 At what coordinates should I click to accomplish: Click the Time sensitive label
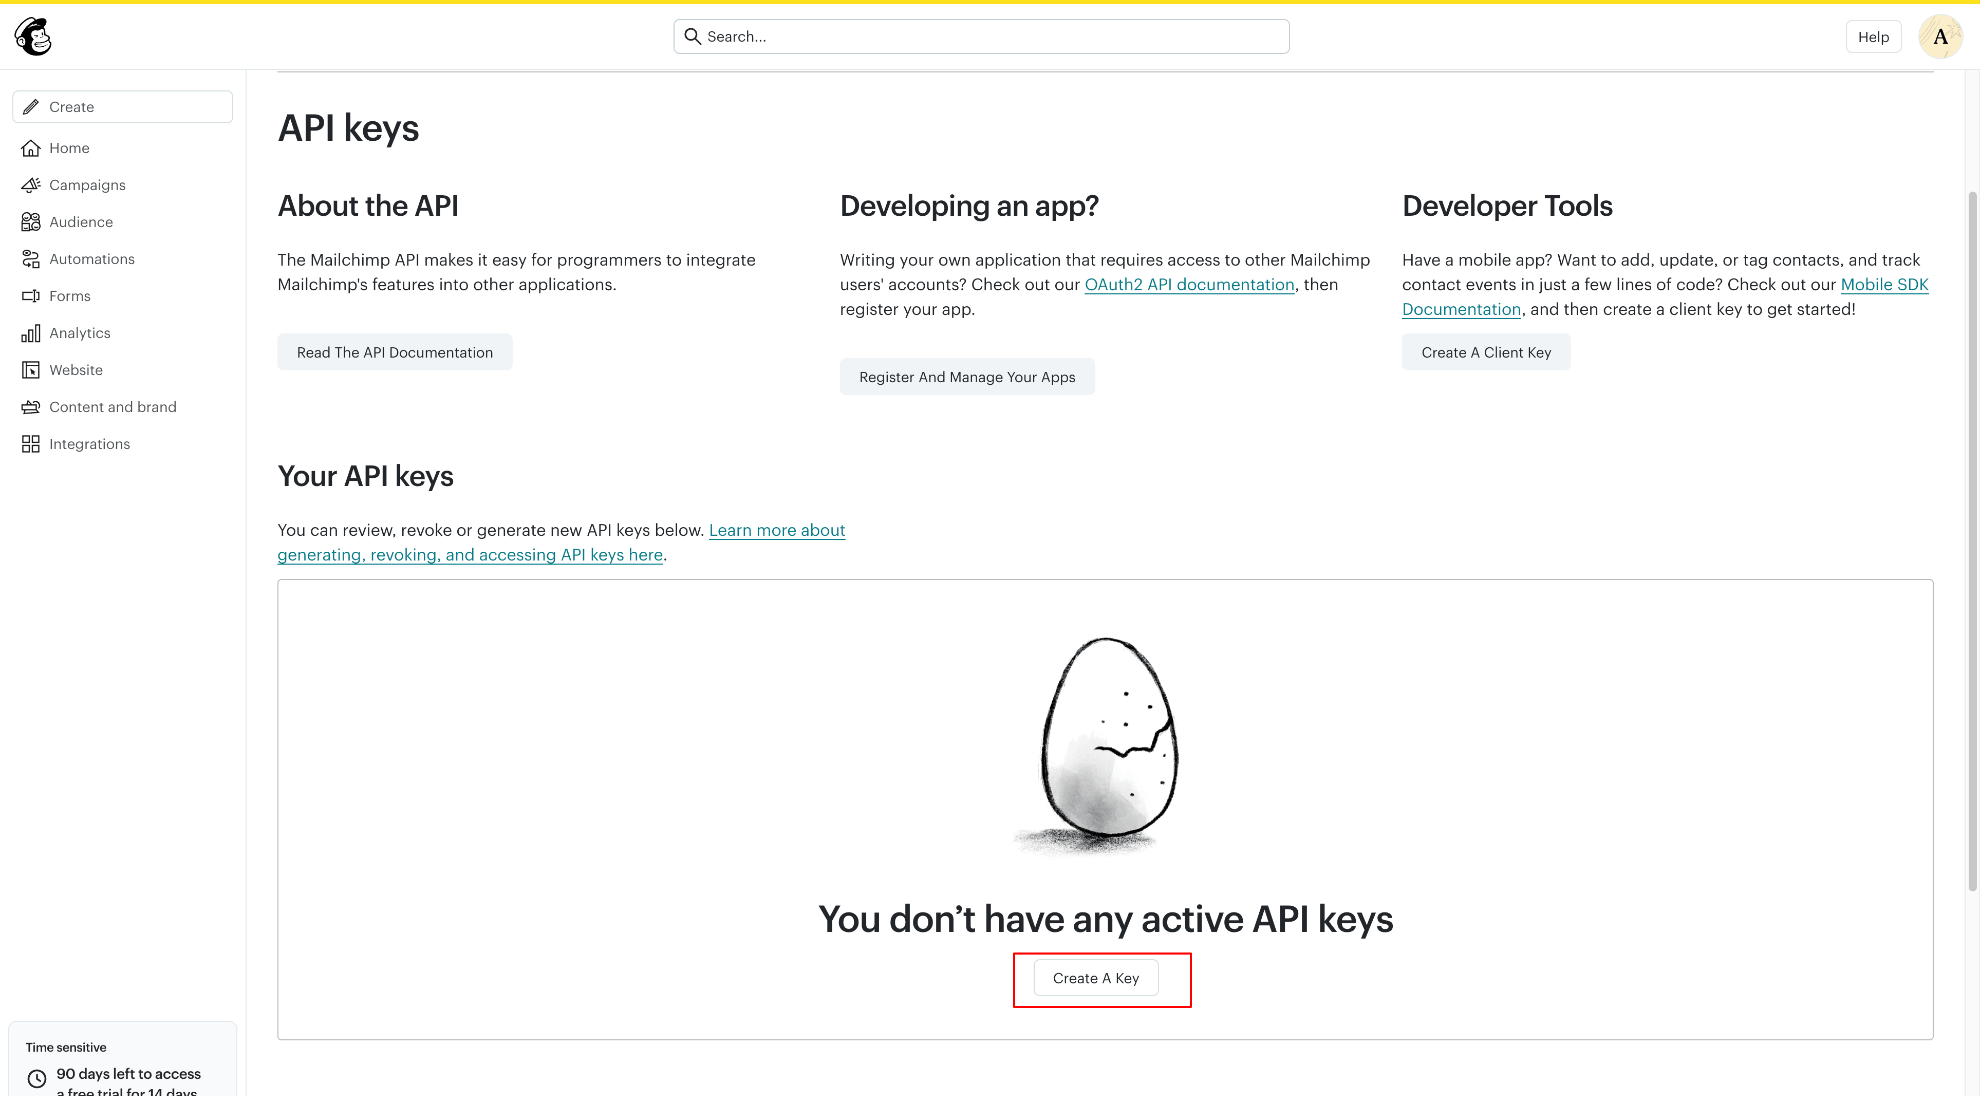click(x=66, y=1047)
